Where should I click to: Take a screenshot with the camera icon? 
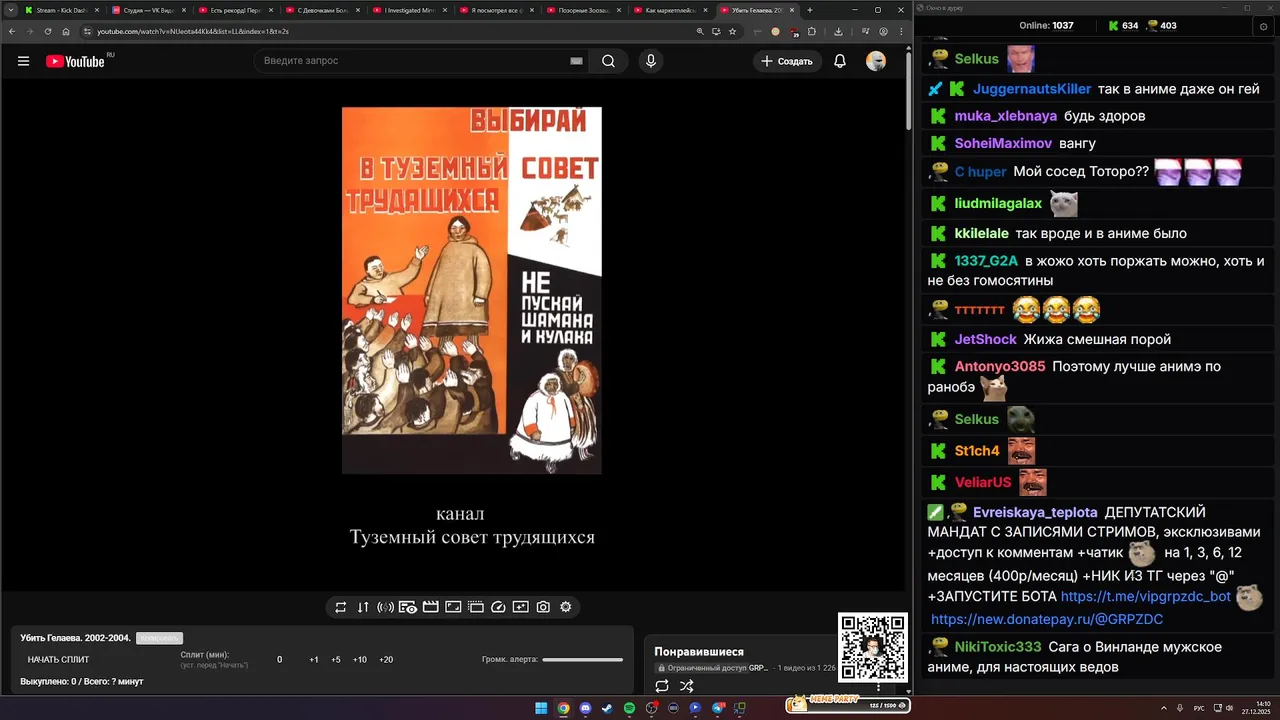pos(543,607)
